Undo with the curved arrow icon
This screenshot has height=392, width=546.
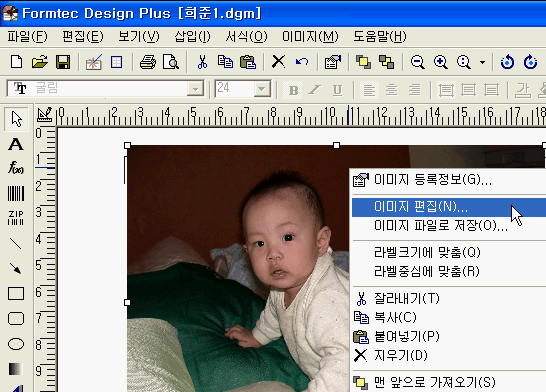pos(302,62)
